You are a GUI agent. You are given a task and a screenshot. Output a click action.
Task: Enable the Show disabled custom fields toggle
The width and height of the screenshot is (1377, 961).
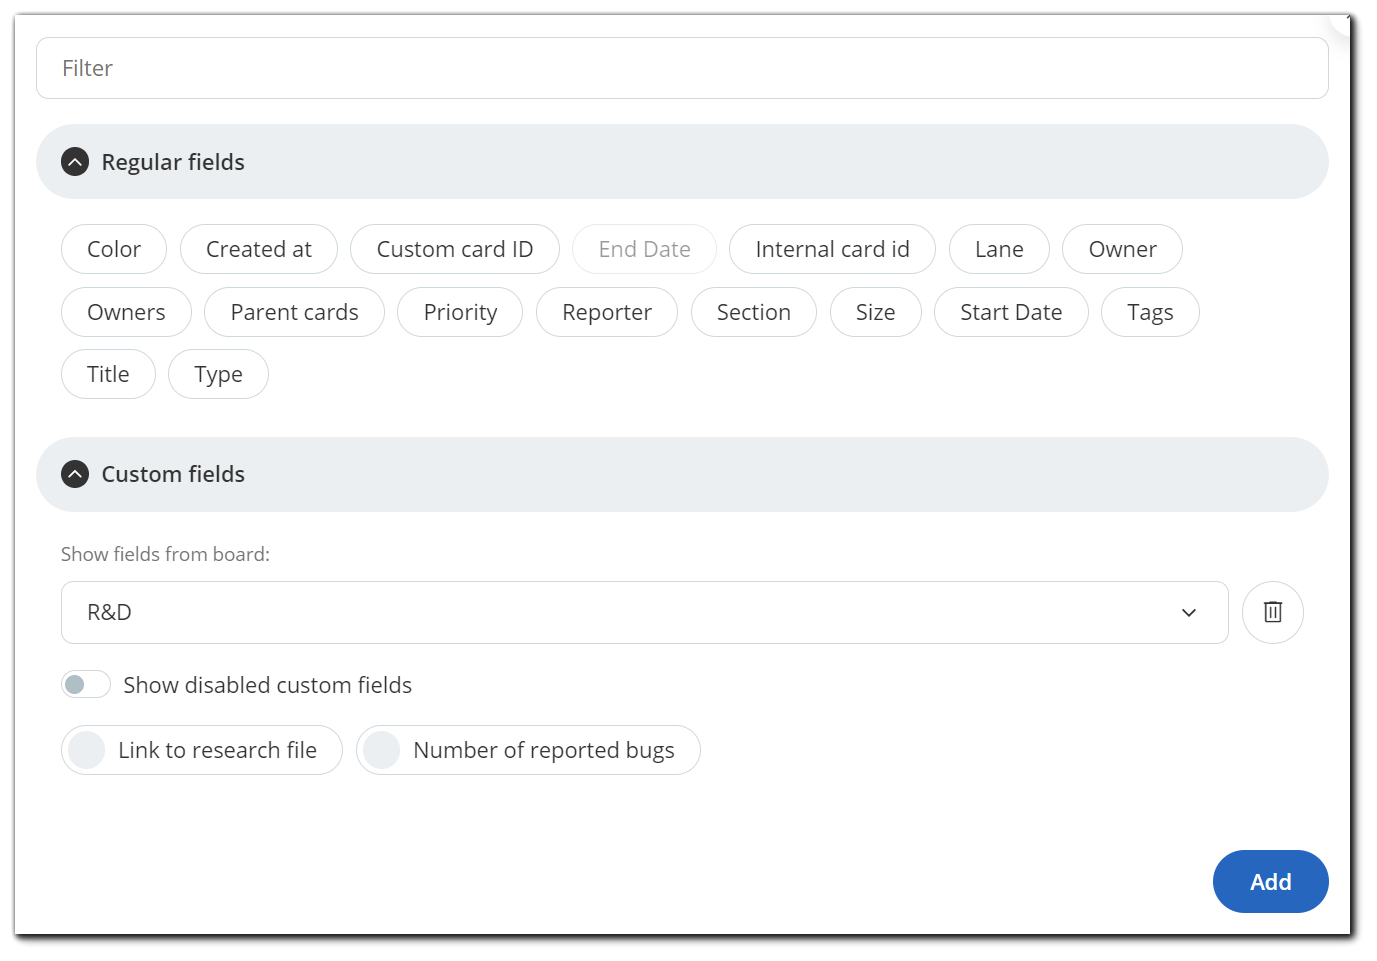(x=85, y=684)
